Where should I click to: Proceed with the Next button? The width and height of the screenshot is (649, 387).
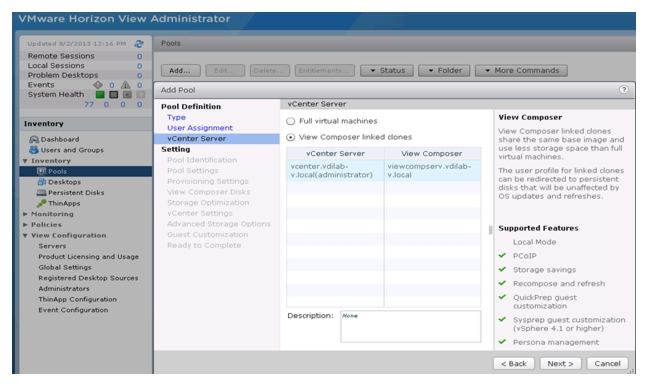coord(560,363)
